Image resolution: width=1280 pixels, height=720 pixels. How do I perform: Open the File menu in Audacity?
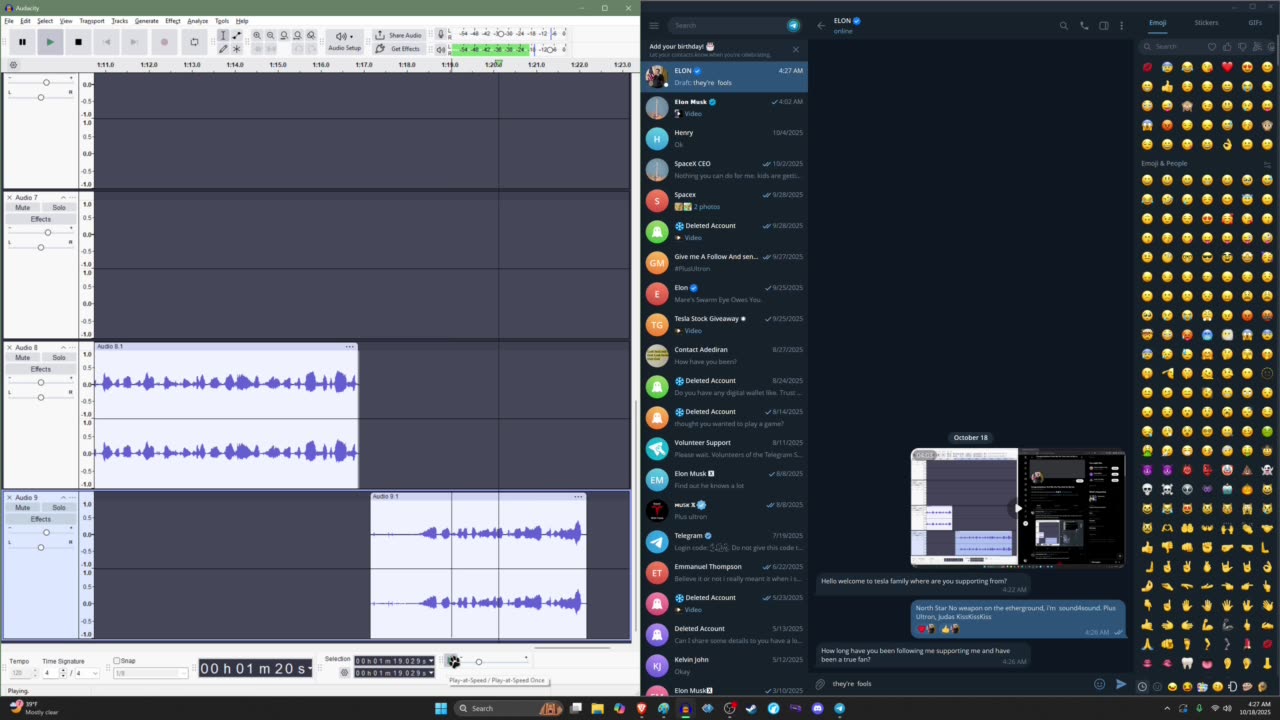(9, 21)
